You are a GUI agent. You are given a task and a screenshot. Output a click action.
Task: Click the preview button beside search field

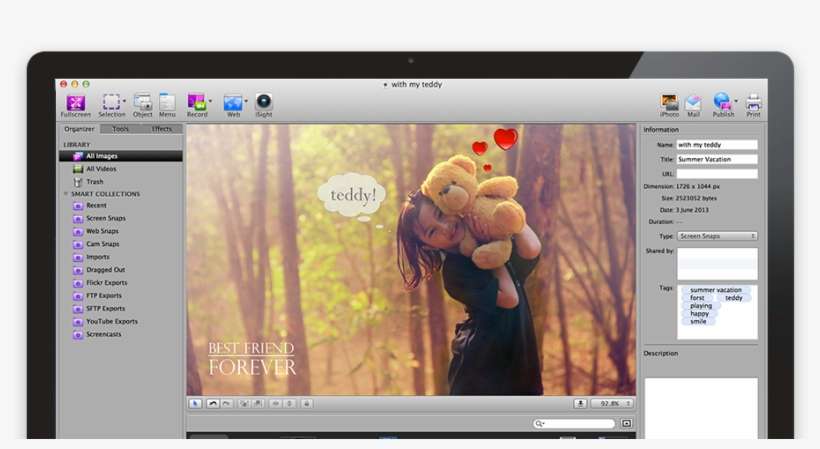point(627,423)
